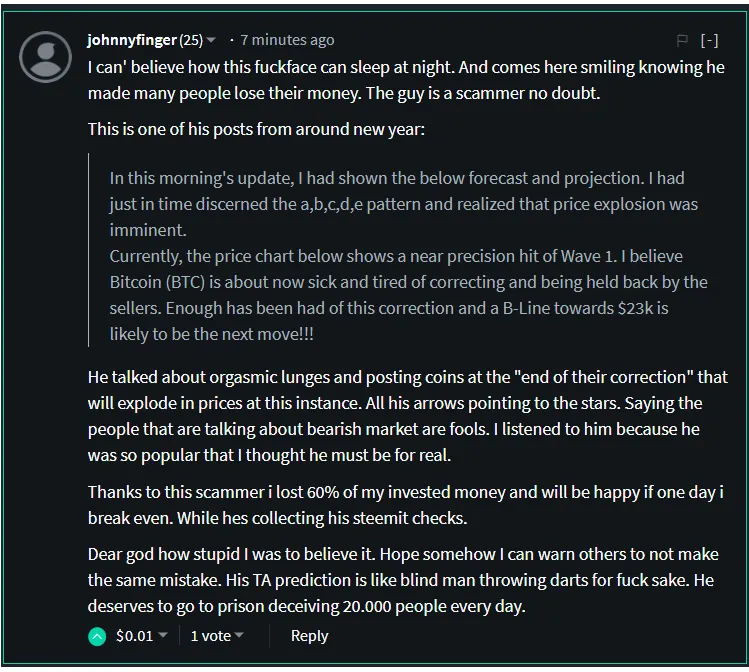Expand the voters list arrow beside 1 vote
The image size is (749, 672).
[x=239, y=635]
